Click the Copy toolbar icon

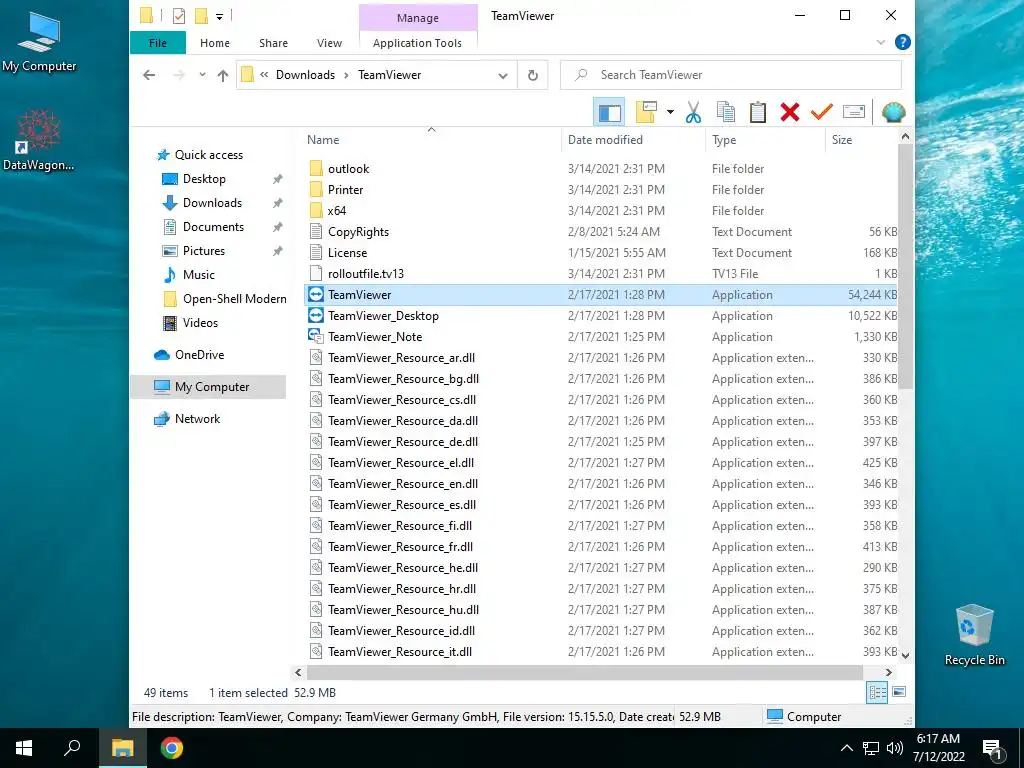click(x=726, y=112)
